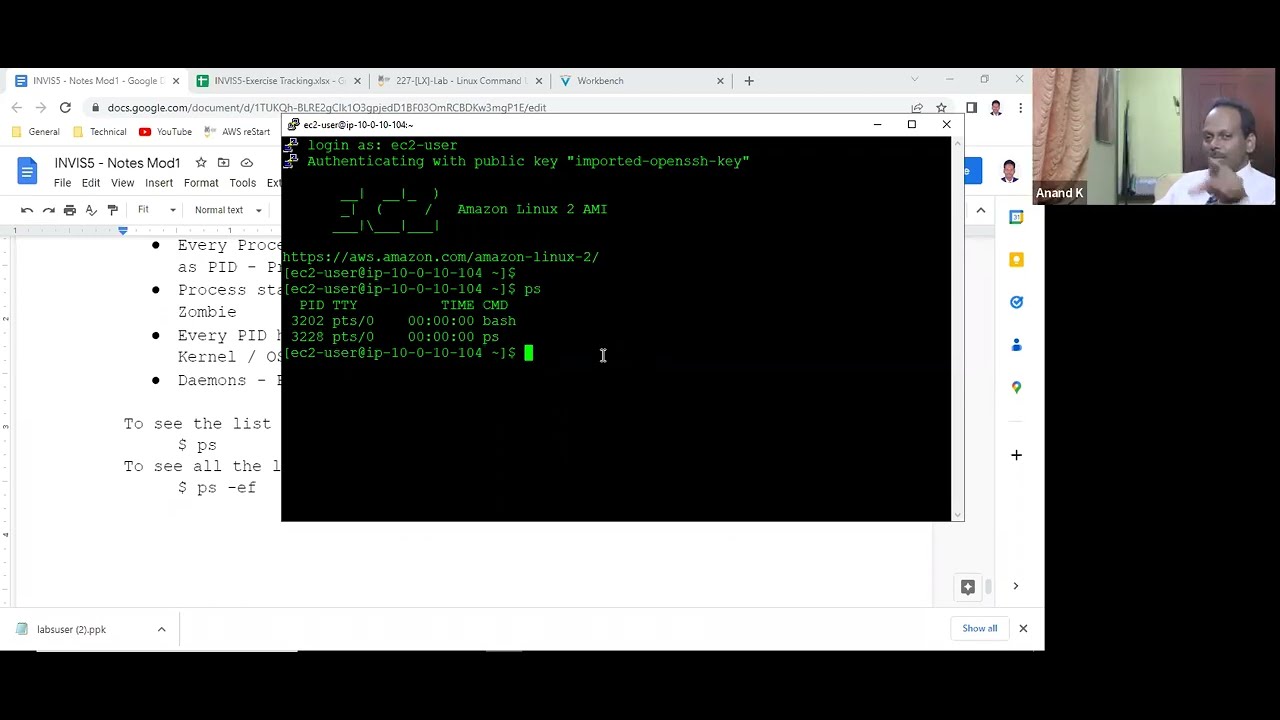The height and width of the screenshot is (720, 1280).
Task: Click the Undo icon in Docs toolbar
Action: coord(27,210)
